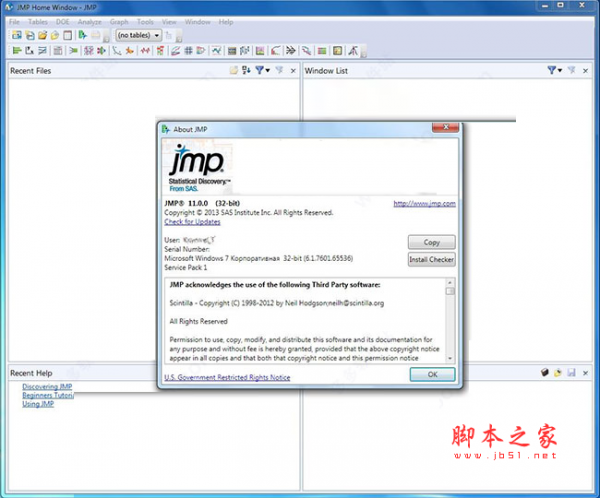The height and width of the screenshot is (498, 600).
Task: Click the Copy button
Action: click(432, 242)
